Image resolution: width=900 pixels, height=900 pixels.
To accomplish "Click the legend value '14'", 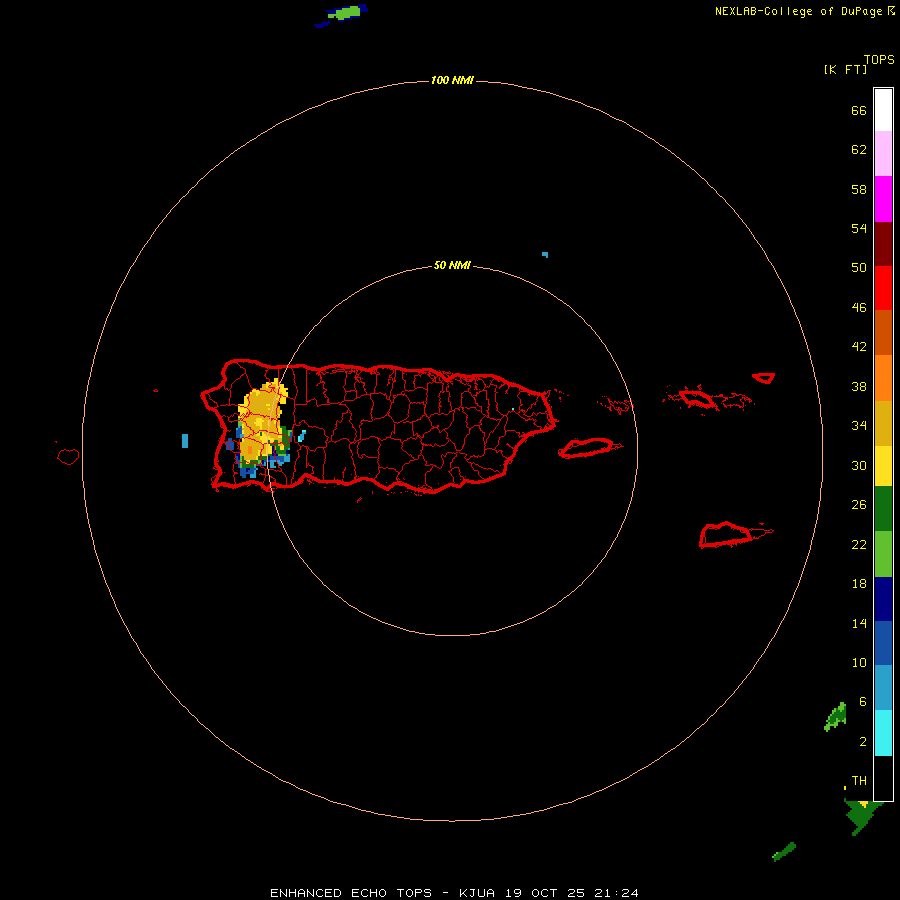I will click(x=859, y=623).
